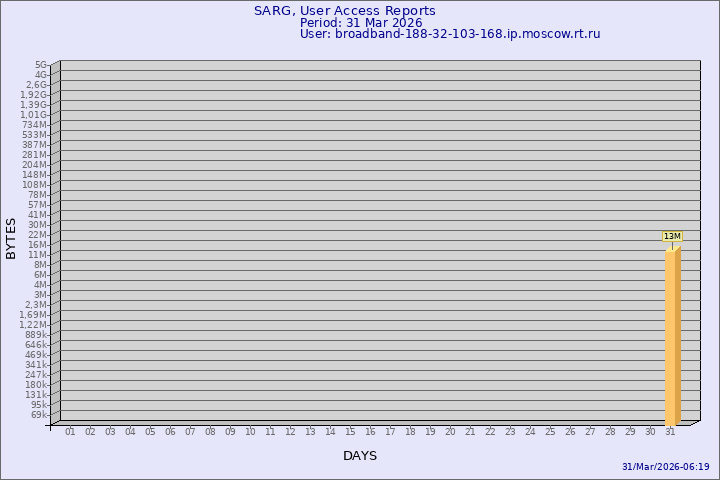Click the User broadband hostname text
The image size is (720, 480).
coord(450,34)
